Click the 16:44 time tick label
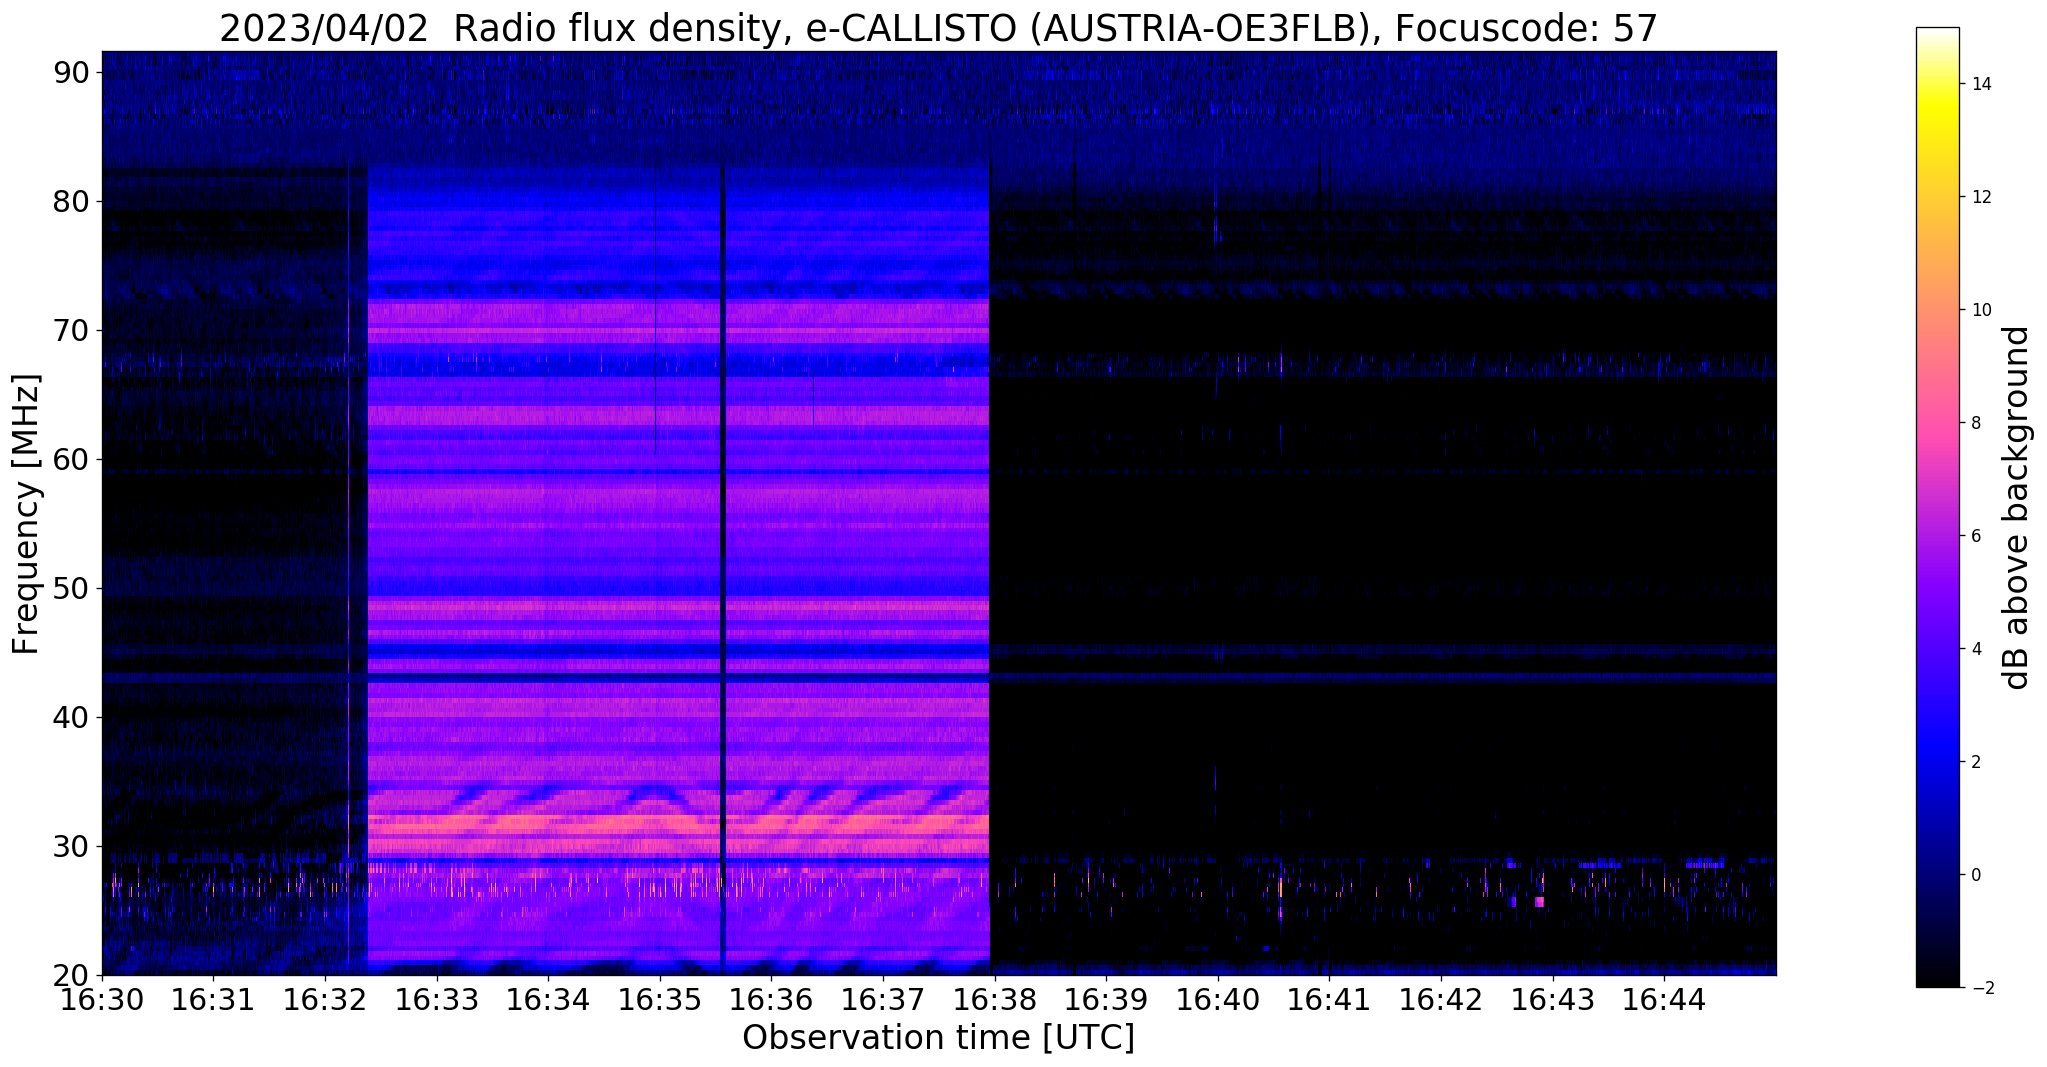 pyautogui.click(x=1664, y=998)
